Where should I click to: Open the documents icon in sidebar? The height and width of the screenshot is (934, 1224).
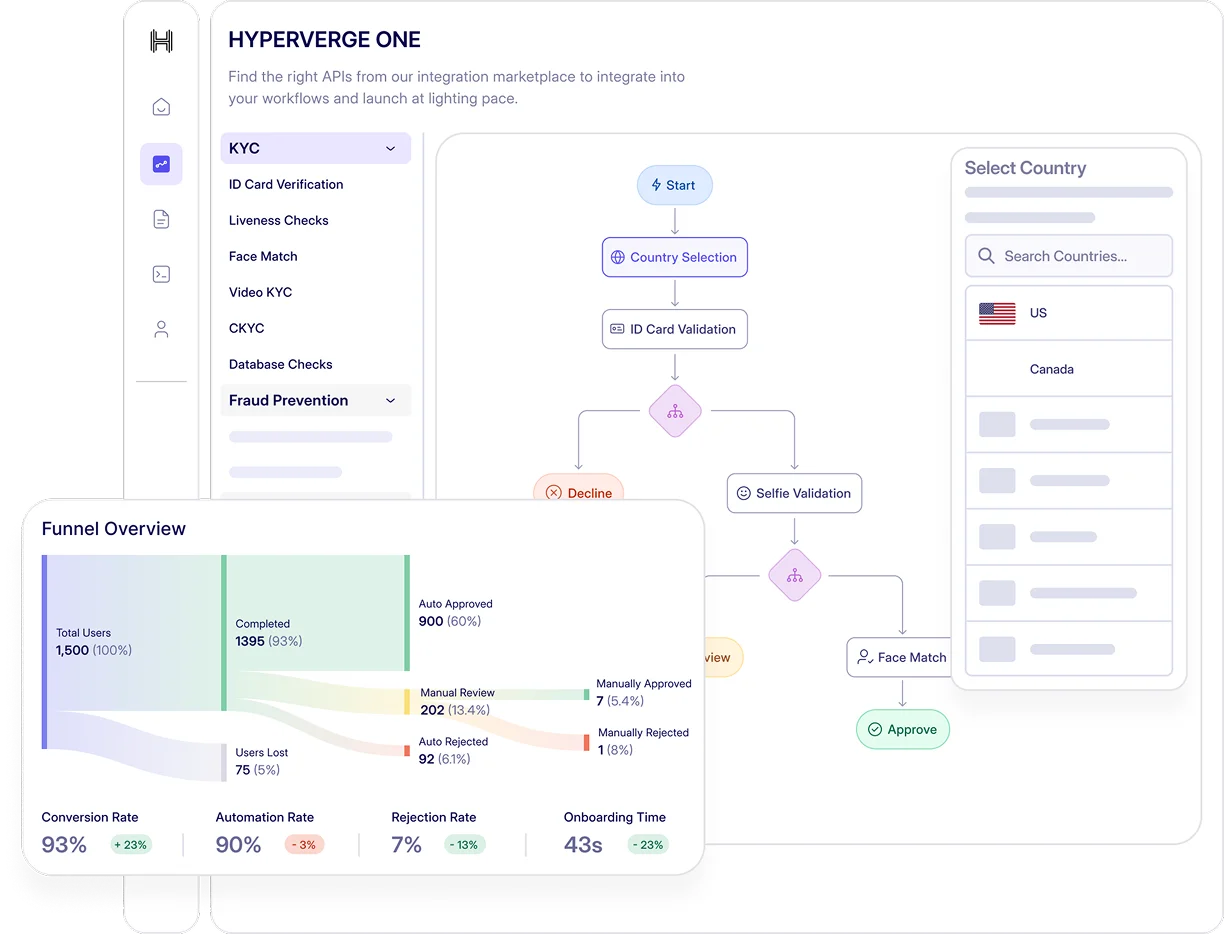click(161, 219)
